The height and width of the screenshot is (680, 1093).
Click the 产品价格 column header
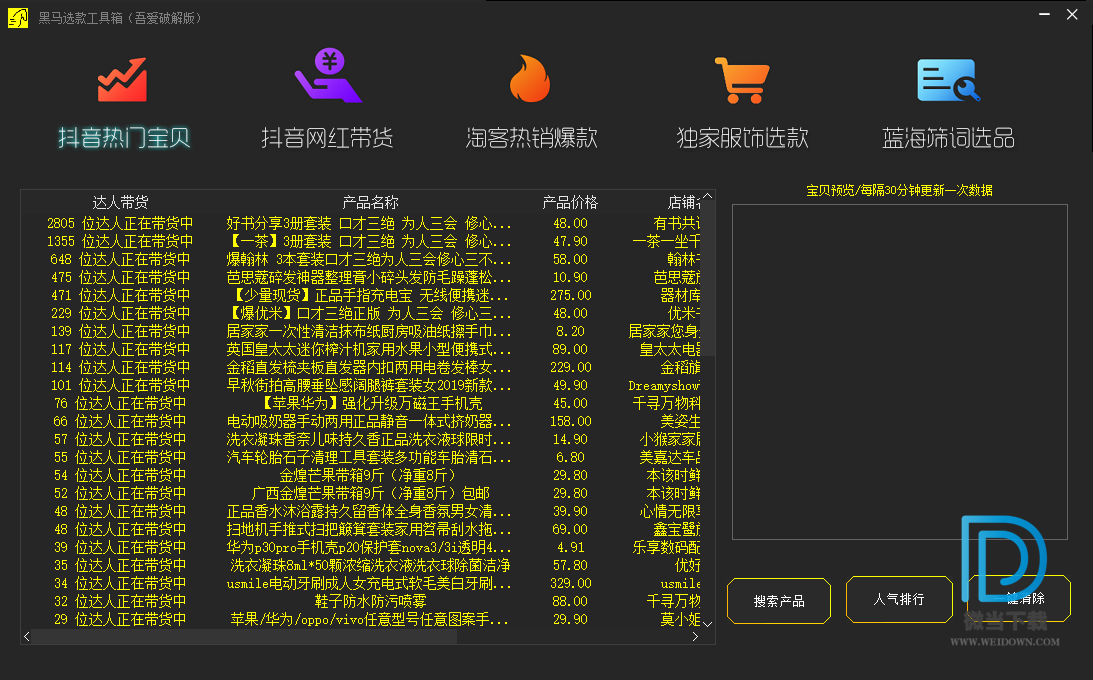click(x=570, y=203)
